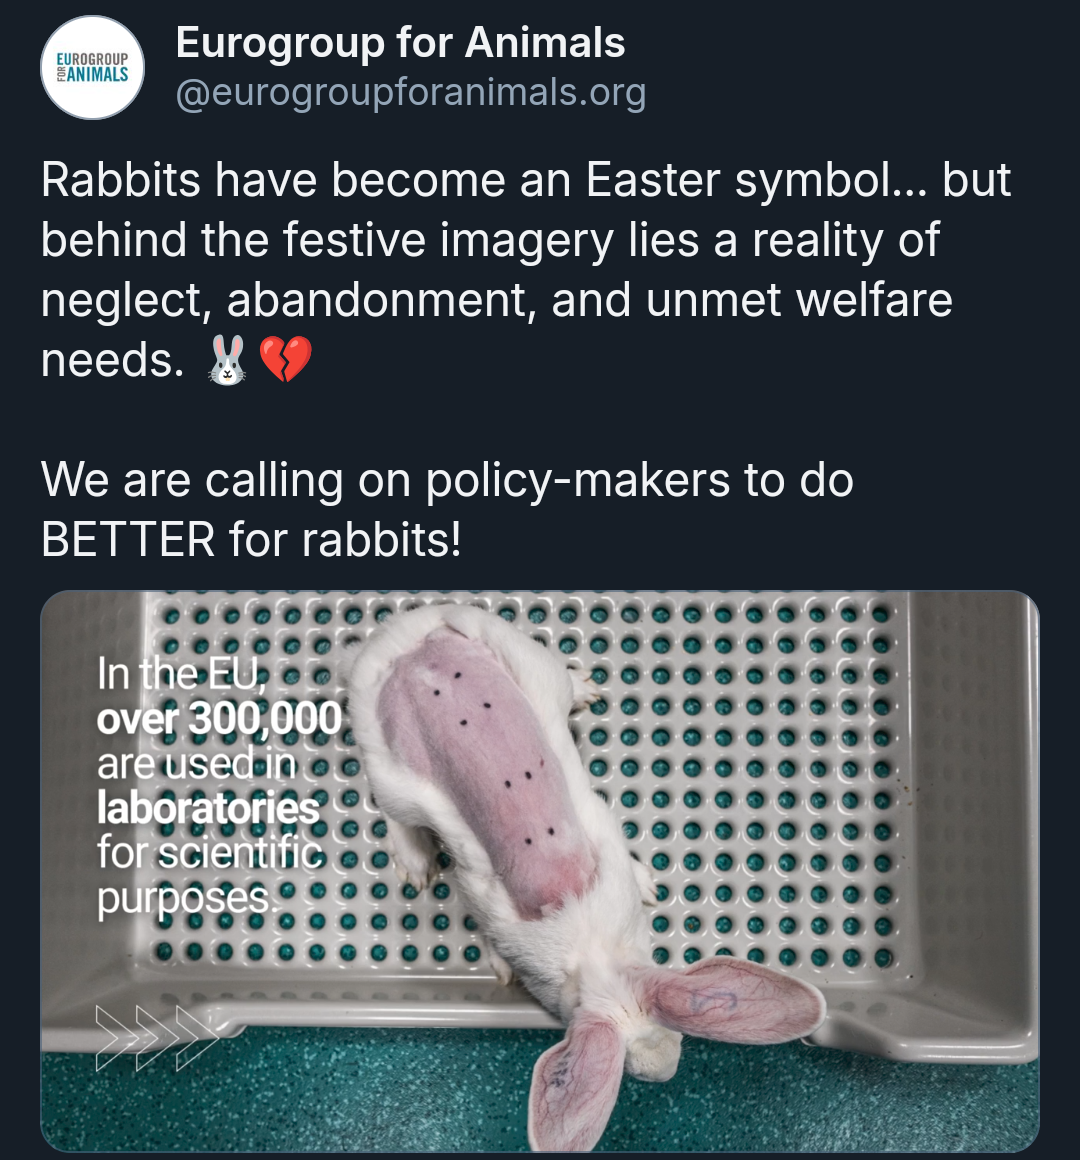Viewport: 1080px width, 1160px height.
Task: Click the 'neglect, abandonment' text line
Action: coord(497,300)
